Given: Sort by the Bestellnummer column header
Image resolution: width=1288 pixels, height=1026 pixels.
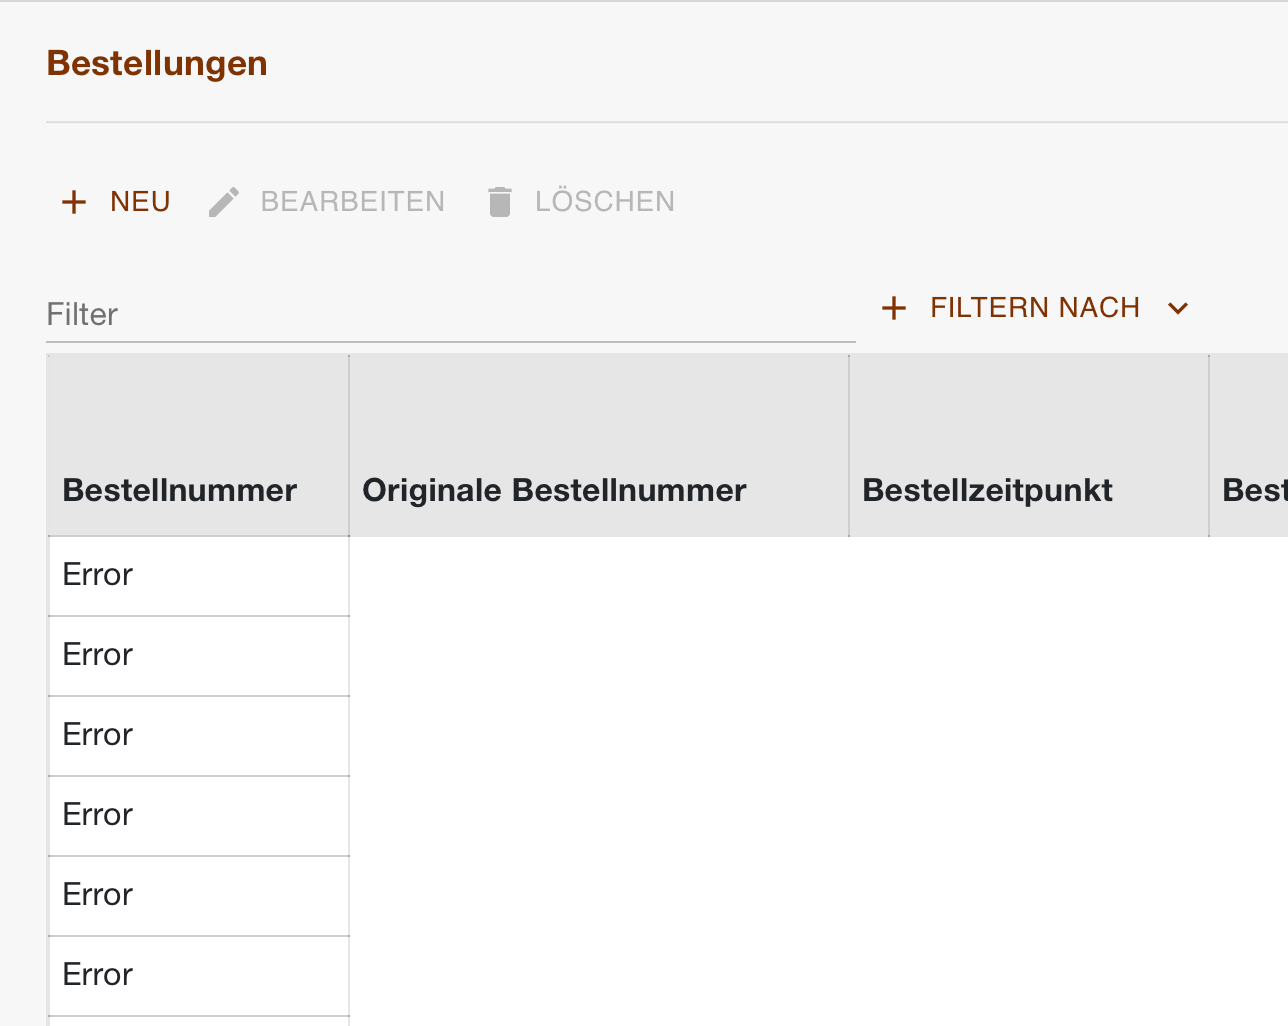Looking at the screenshot, I should tap(180, 490).
